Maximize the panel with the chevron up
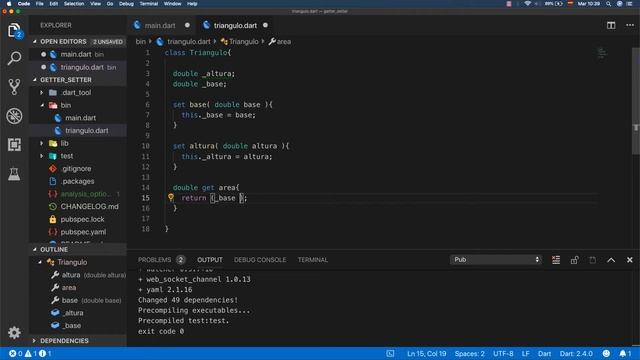640x360 pixels. coord(611,260)
